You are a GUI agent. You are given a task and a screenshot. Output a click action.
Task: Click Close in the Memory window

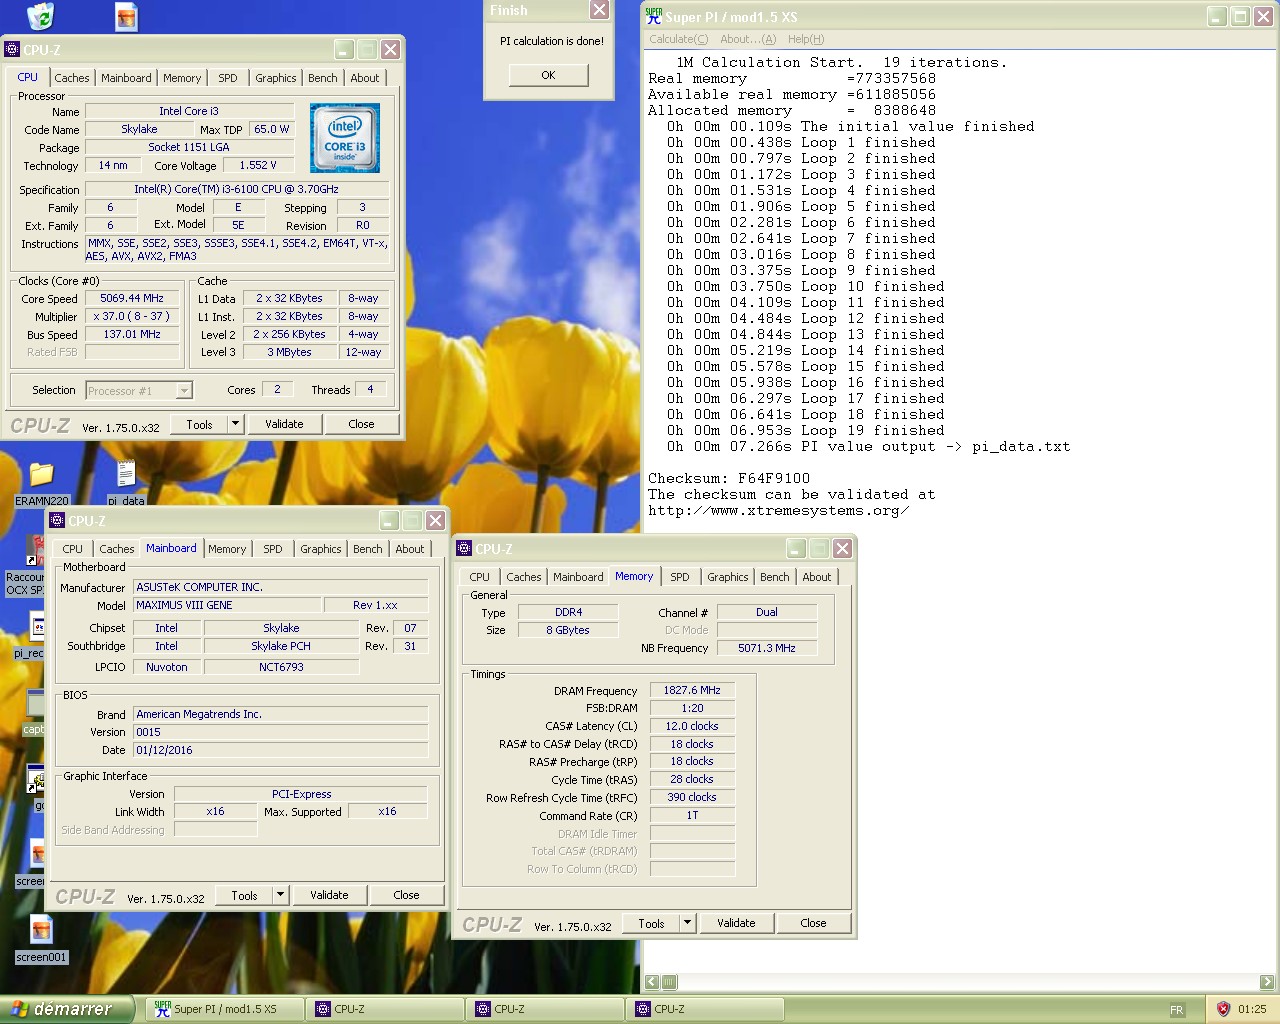pos(813,923)
